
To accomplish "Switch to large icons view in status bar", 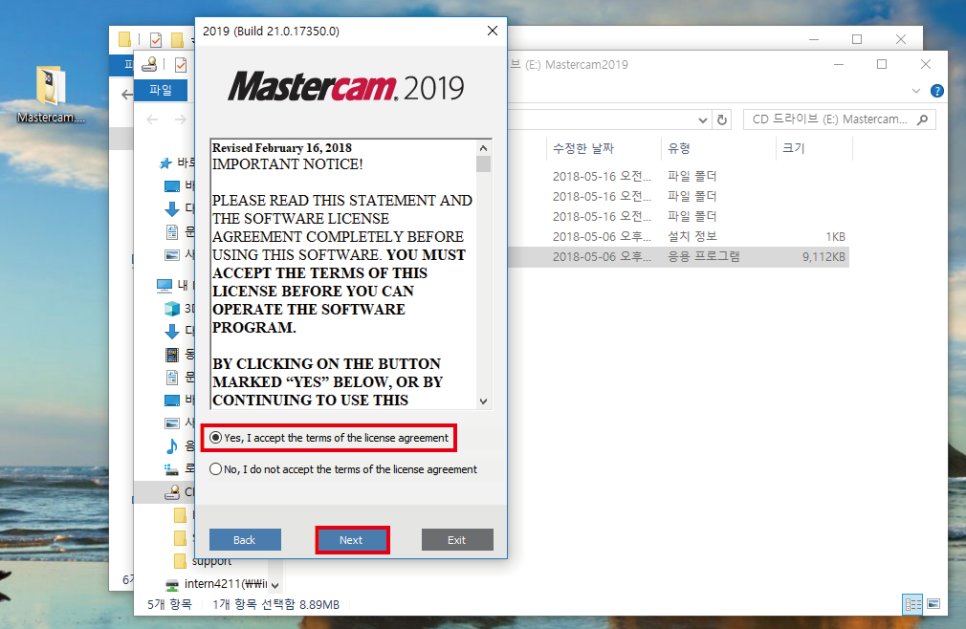I will [x=934, y=604].
